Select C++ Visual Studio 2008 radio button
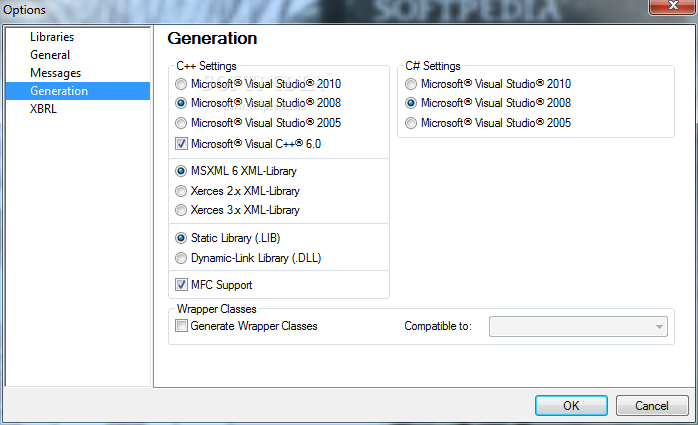Viewport: 698px width, 425px height. (x=181, y=103)
